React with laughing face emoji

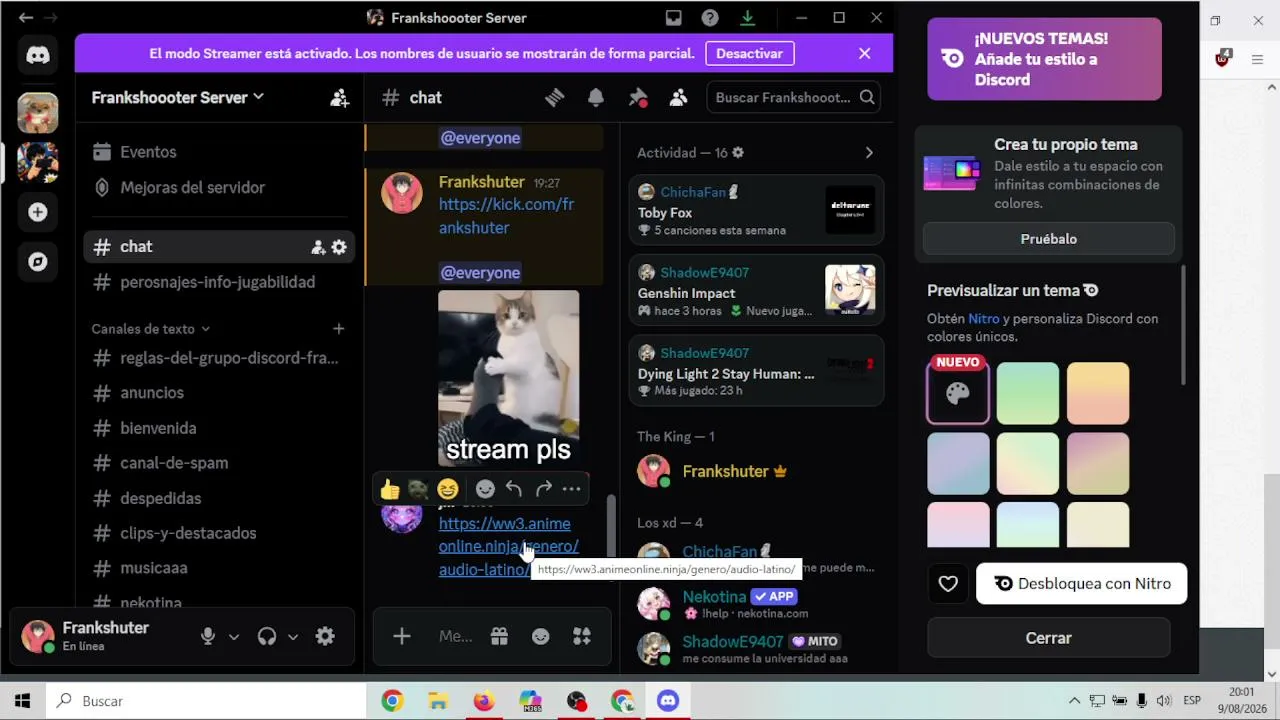[448, 489]
